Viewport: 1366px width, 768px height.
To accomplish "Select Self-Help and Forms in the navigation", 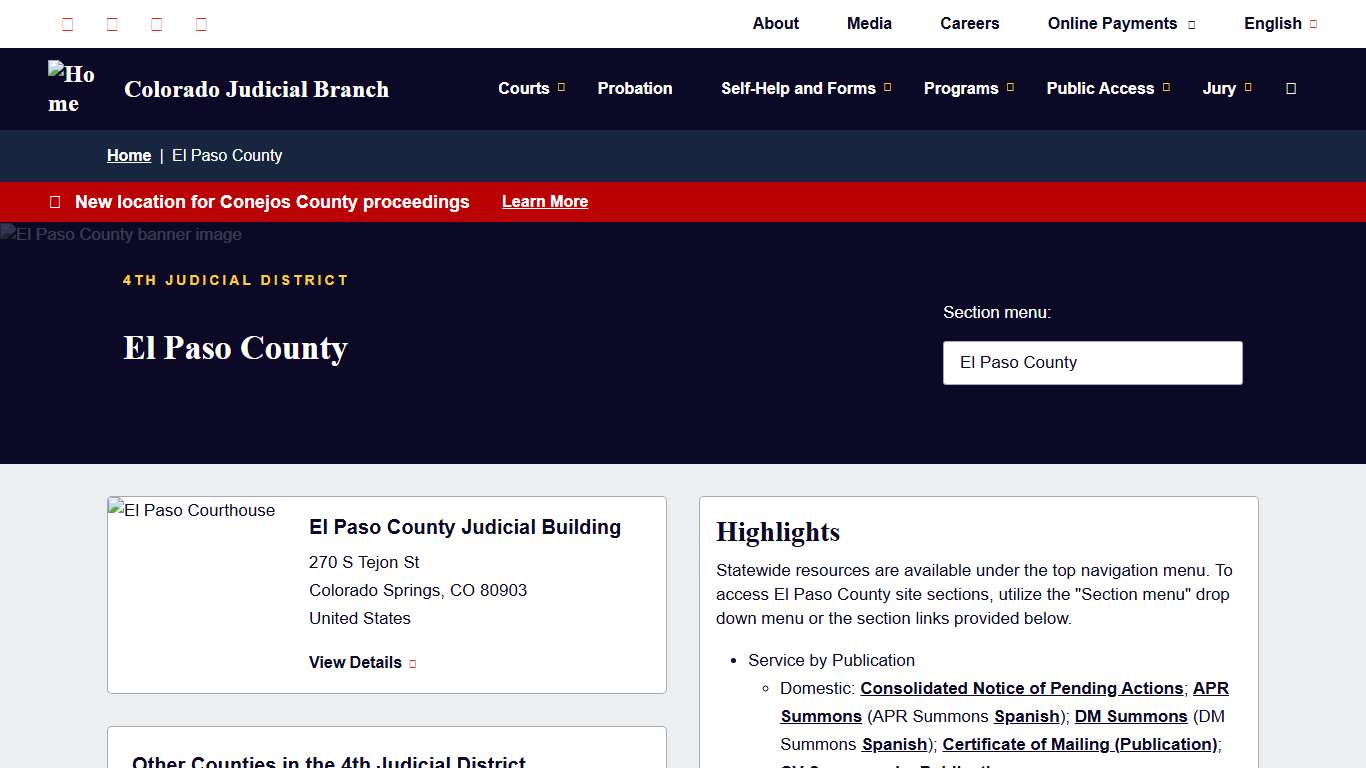I will point(798,88).
